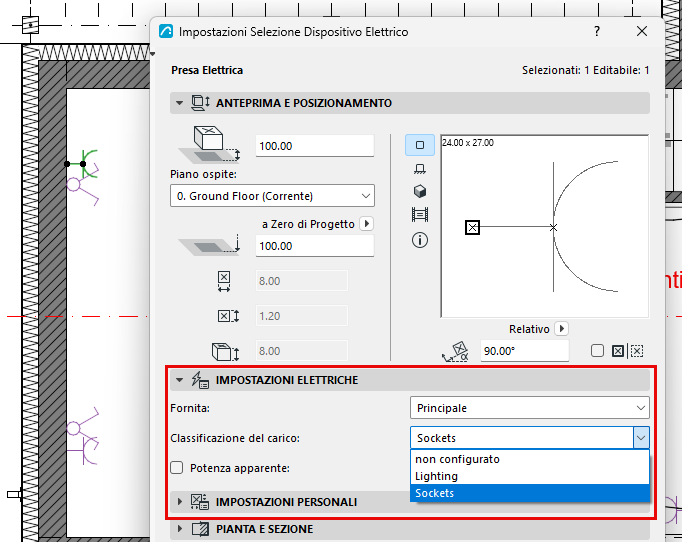Show the preview picture filmstrip icon
This screenshot has height=542, width=682.
pyautogui.click(x=420, y=214)
